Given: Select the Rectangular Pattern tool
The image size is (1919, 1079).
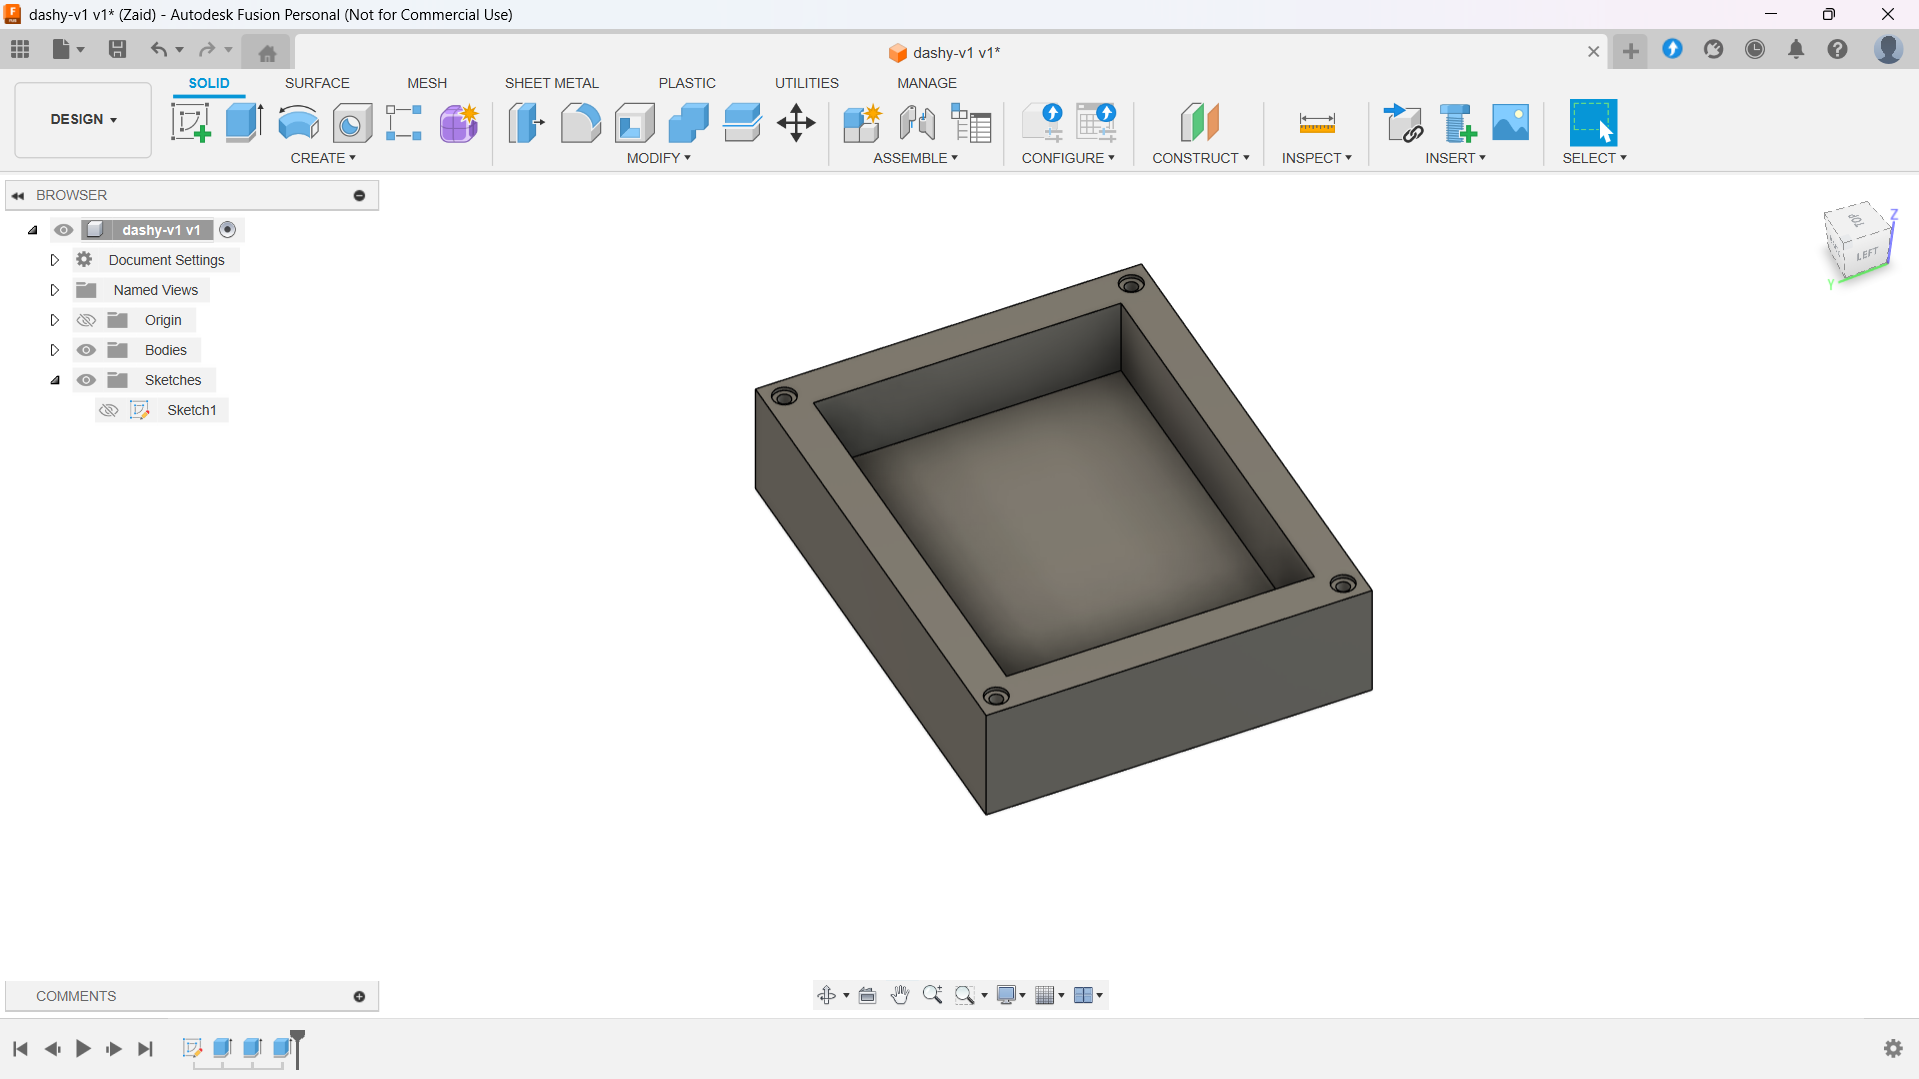Looking at the screenshot, I should pyautogui.click(x=404, y=123).
